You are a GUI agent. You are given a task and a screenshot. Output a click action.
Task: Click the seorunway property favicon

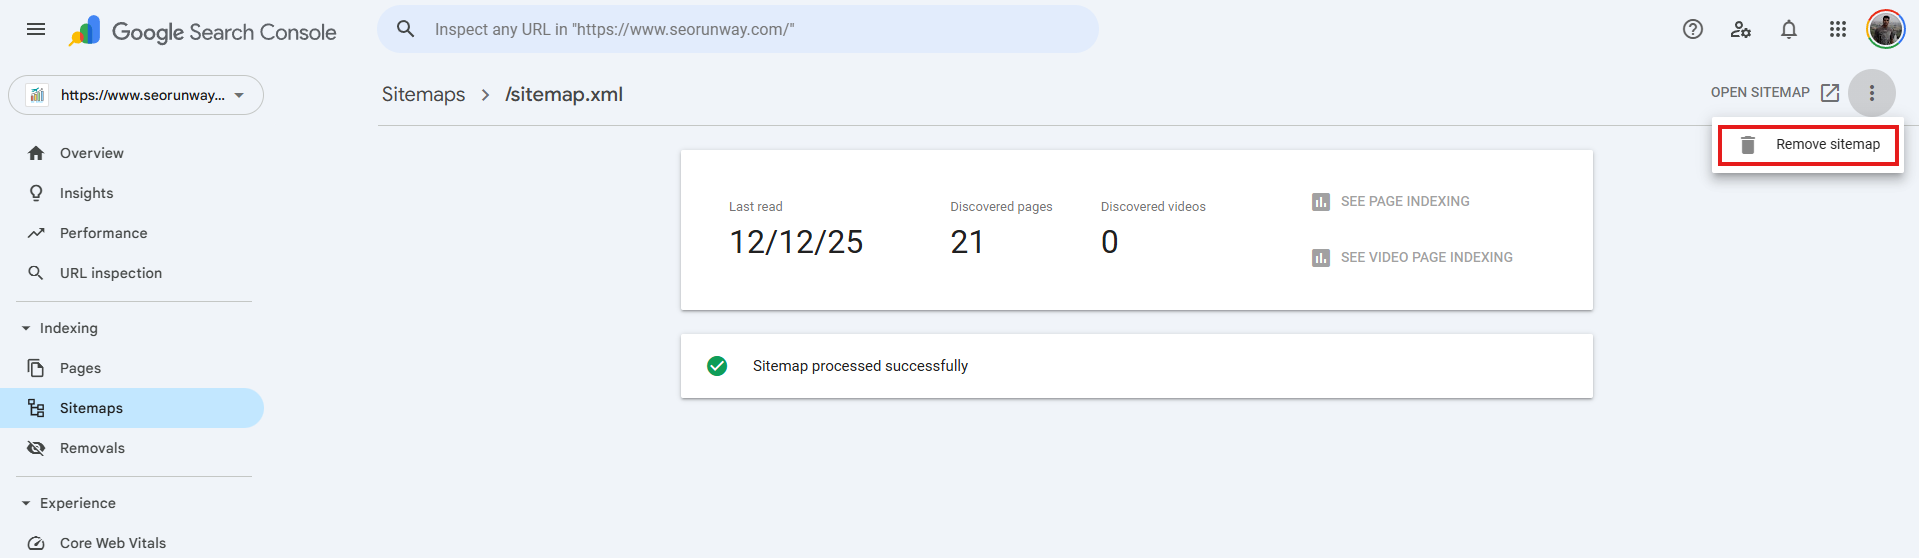[x=37, y=95]
